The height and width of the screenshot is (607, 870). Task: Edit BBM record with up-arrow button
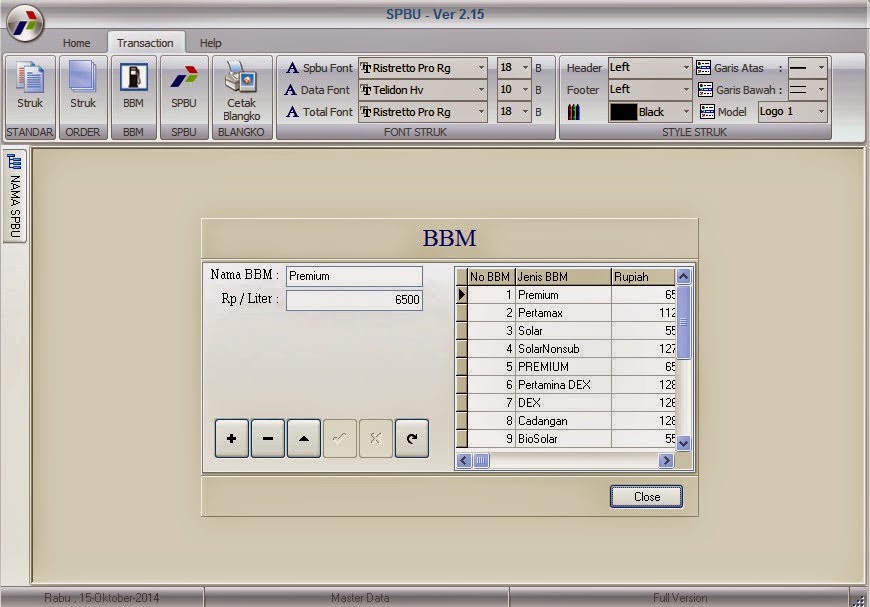[x=304, y=438]
